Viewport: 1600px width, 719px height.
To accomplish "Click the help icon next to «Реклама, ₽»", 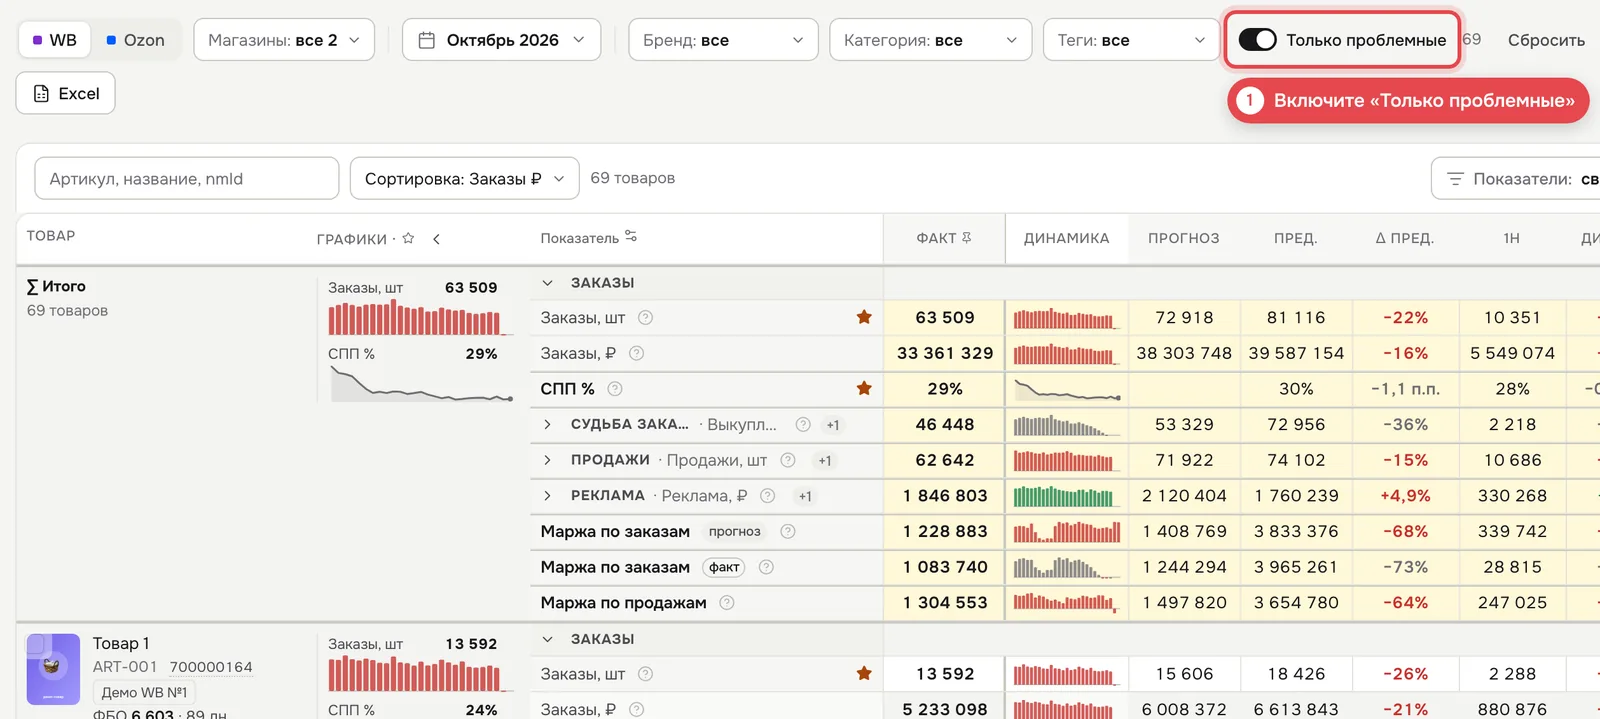I will [x=768, y=496].
